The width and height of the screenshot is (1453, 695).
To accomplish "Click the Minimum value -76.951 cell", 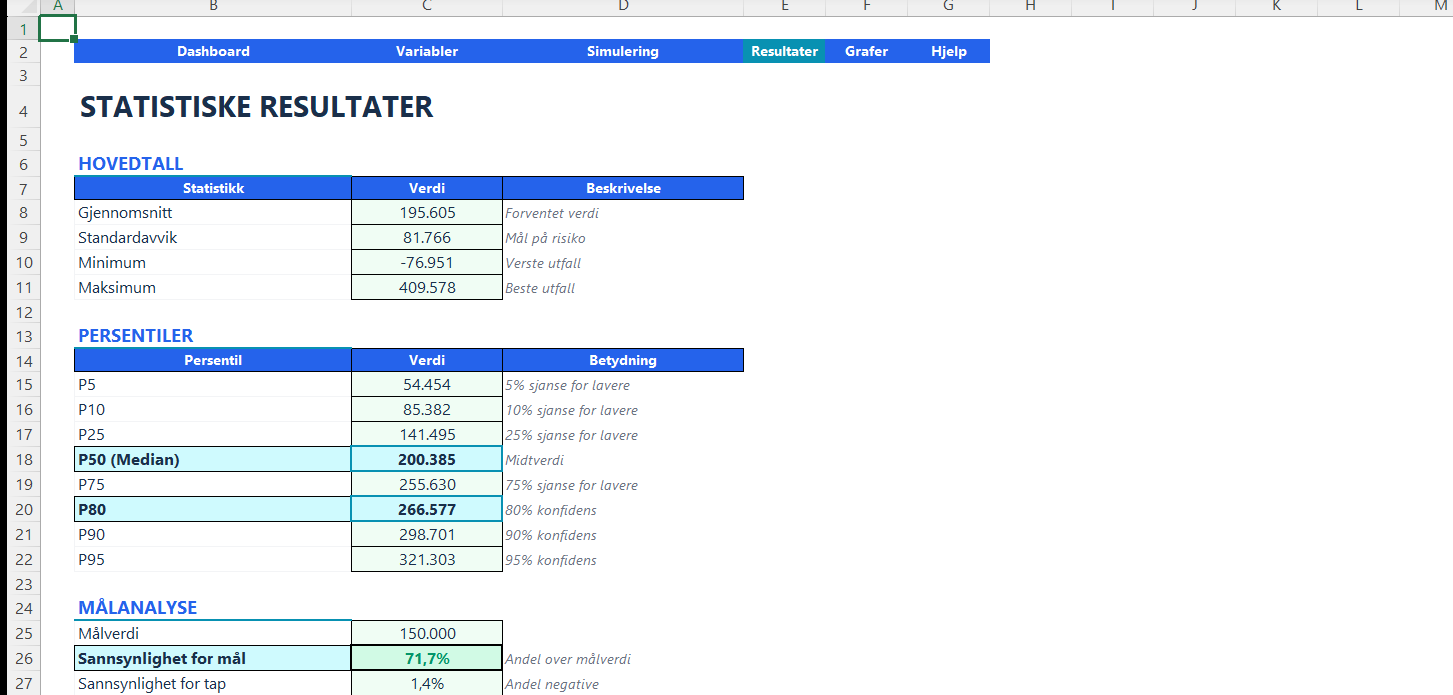I will (427, 263).
